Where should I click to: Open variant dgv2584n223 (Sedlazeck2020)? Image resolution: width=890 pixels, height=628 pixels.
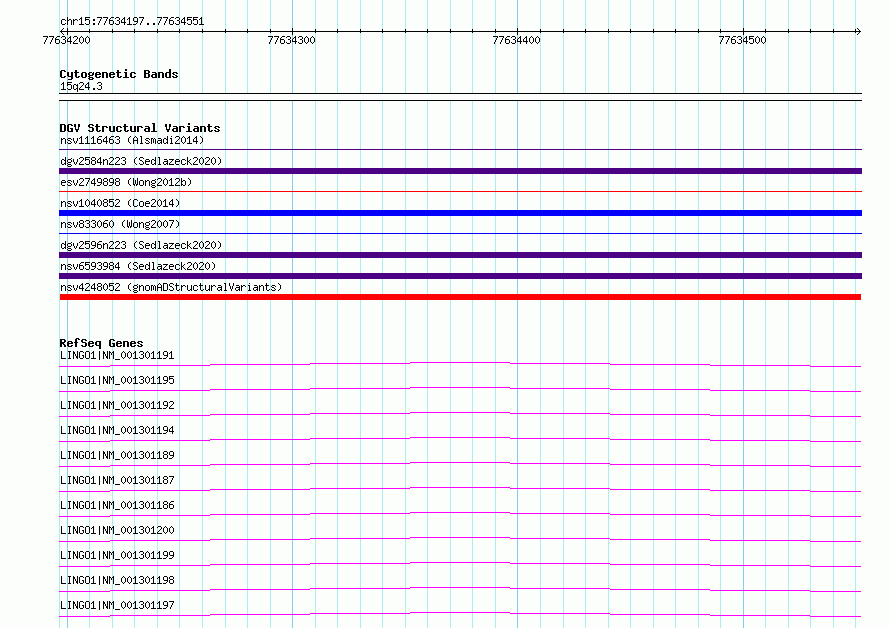(x=141, y=161)
